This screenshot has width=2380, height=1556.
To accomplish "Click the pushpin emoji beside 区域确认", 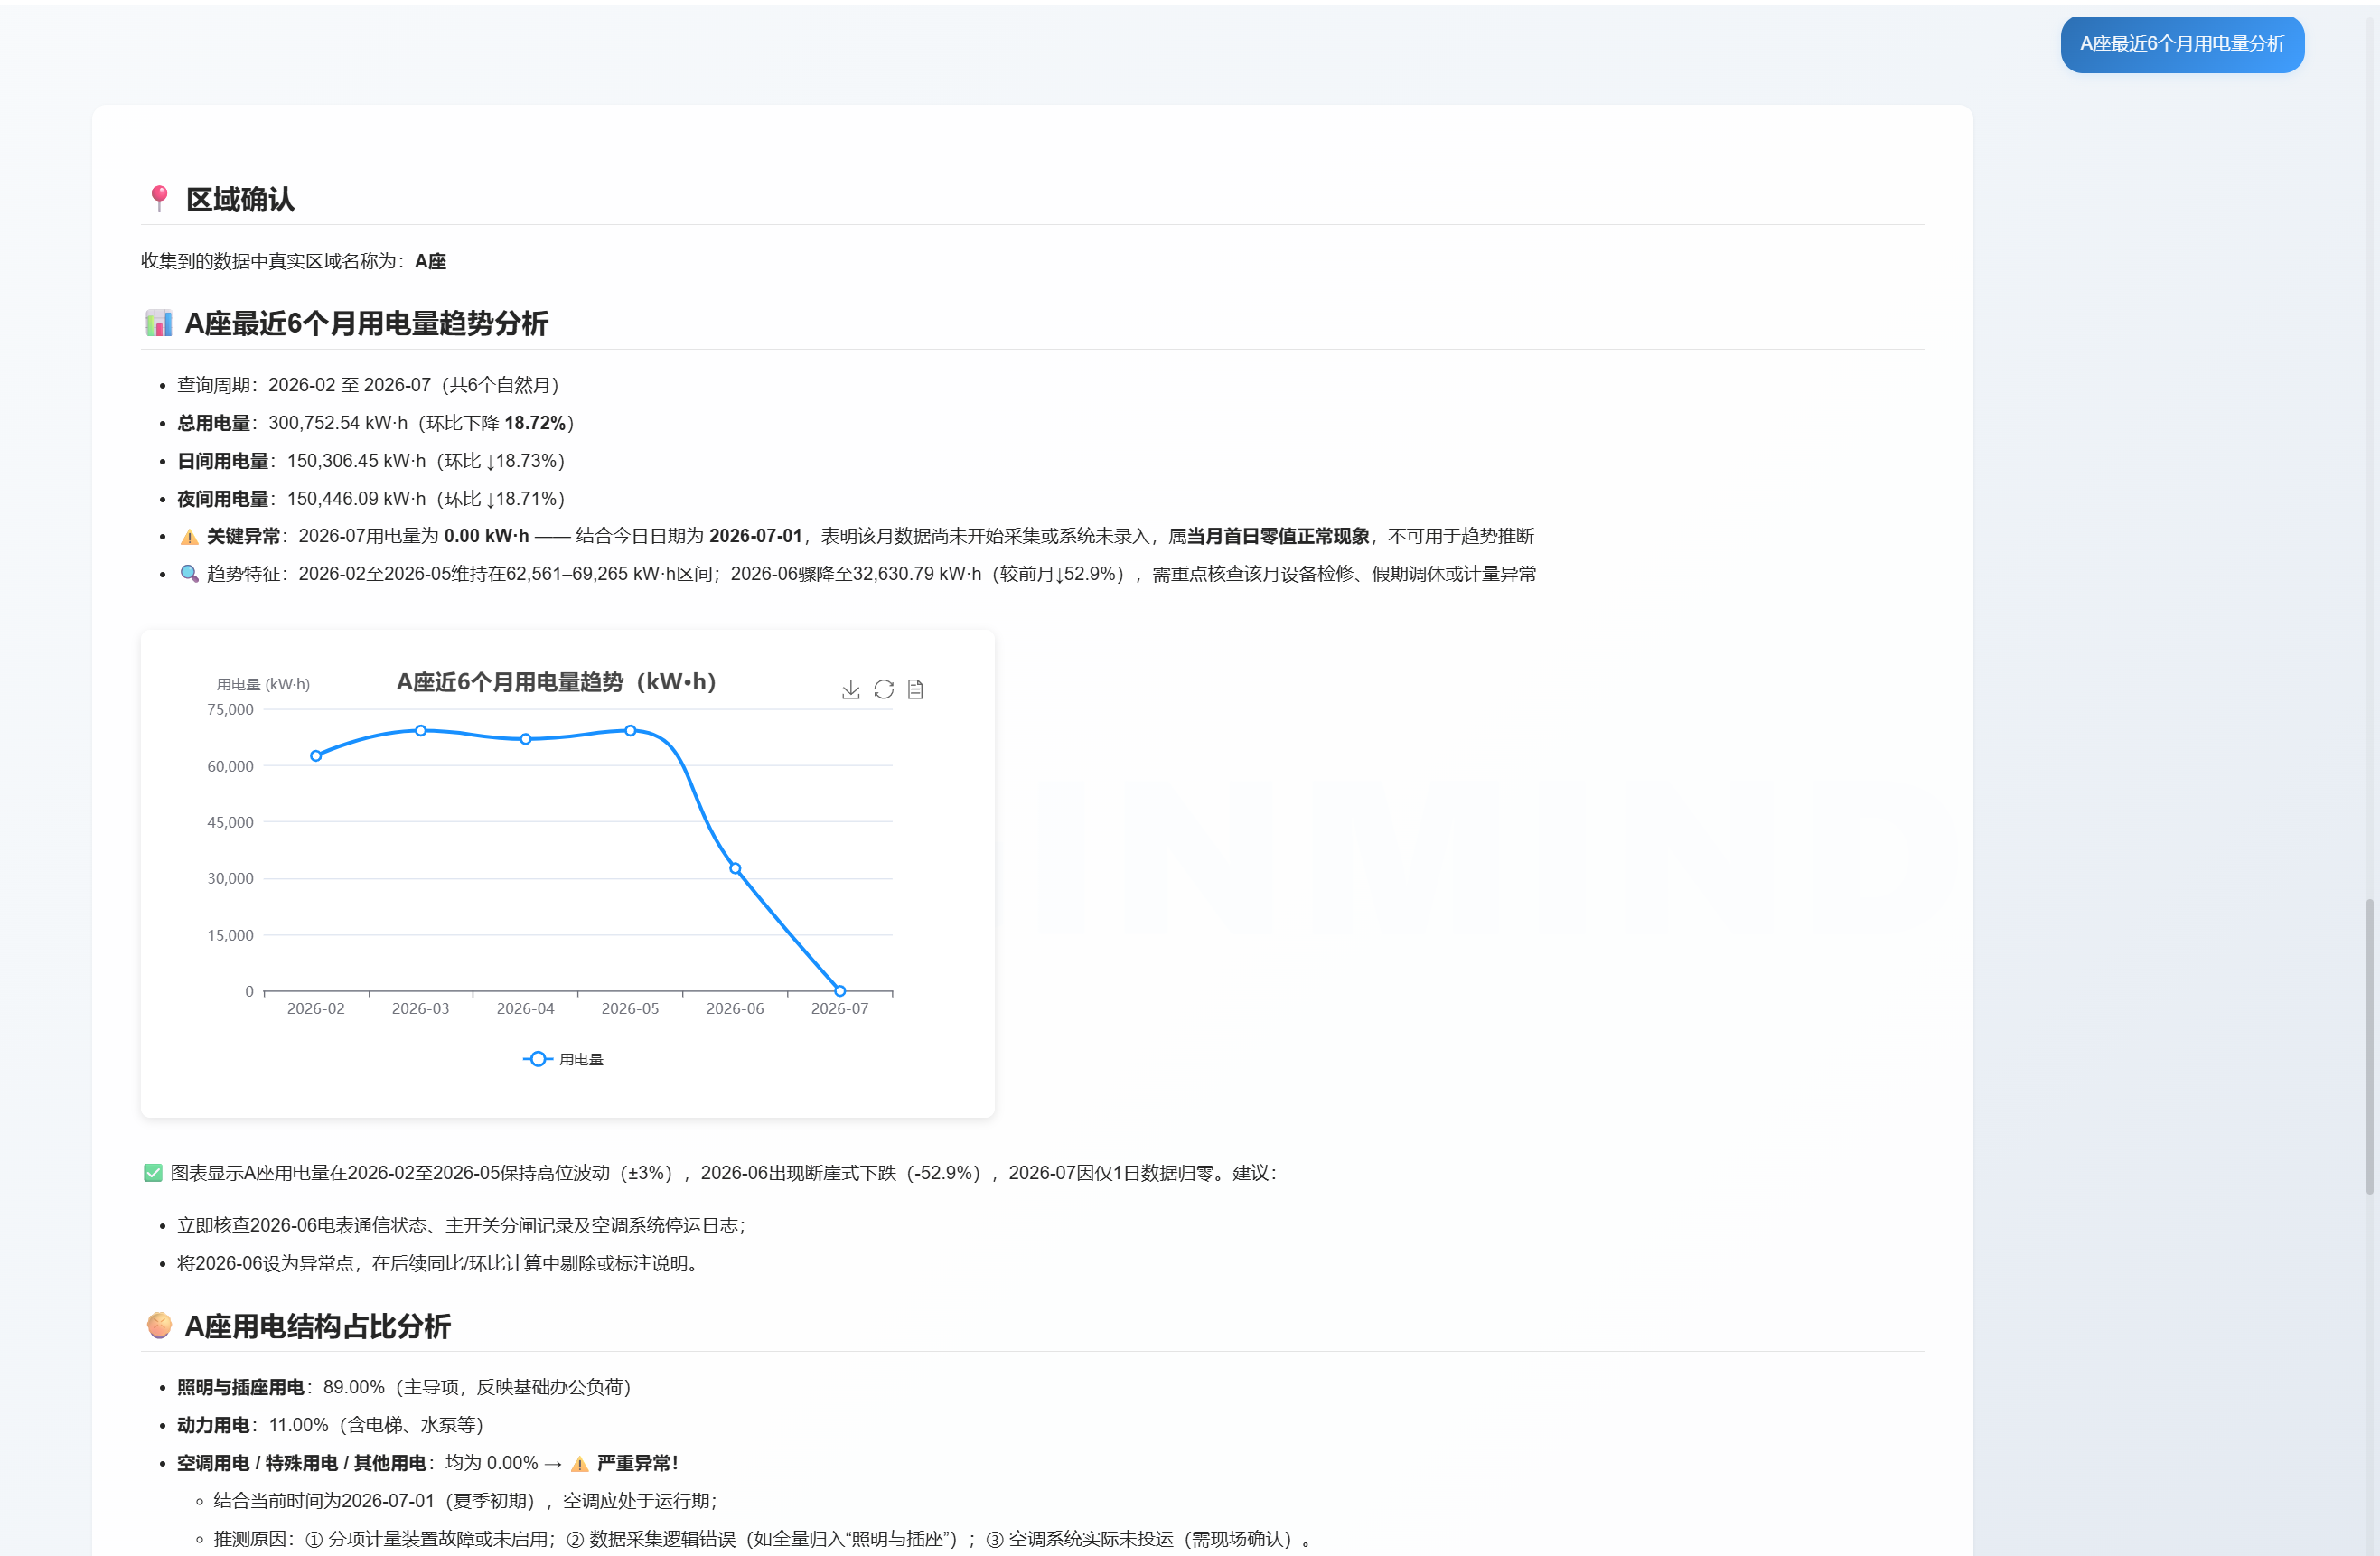I will [159, 199].
